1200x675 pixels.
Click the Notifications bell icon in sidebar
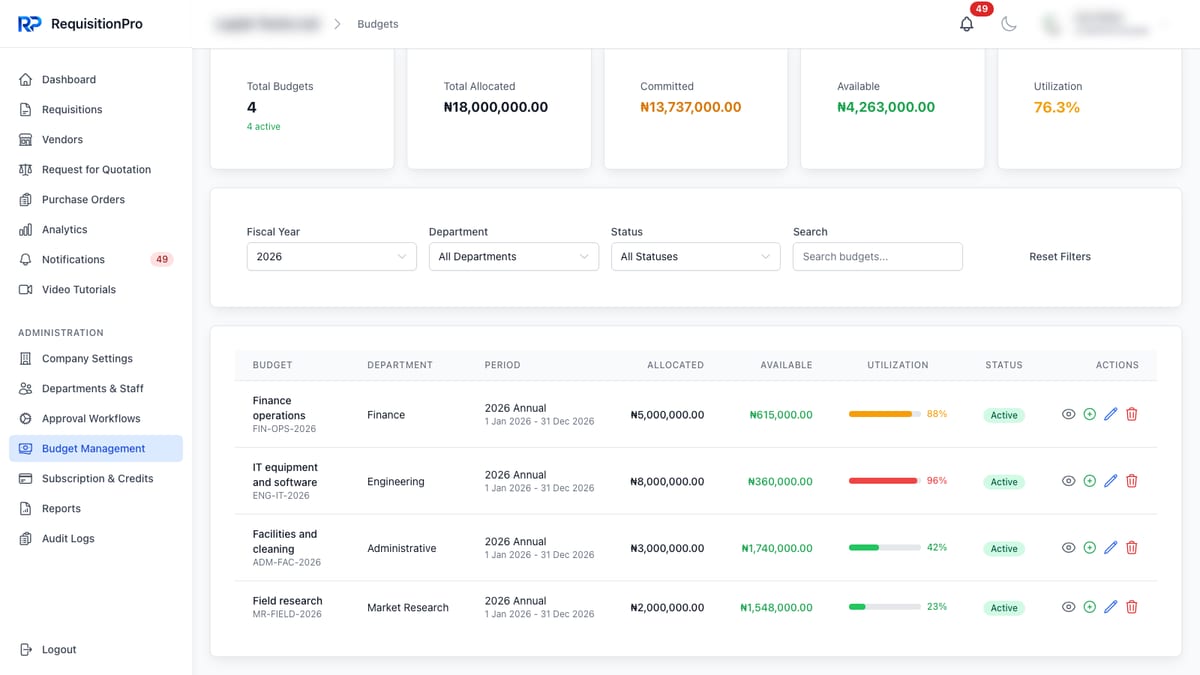26,260
